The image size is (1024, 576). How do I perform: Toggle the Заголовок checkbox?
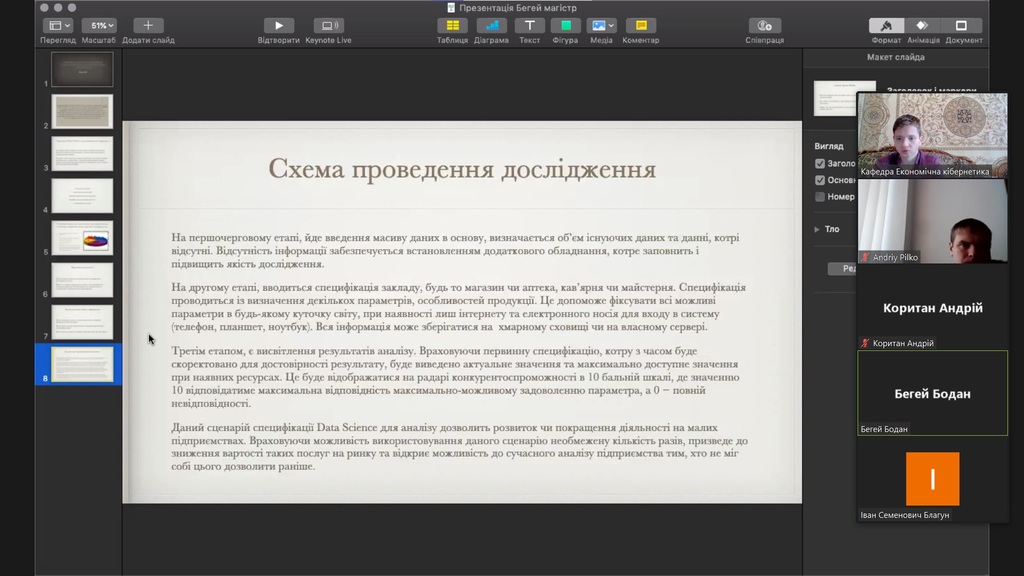(820, 164)
